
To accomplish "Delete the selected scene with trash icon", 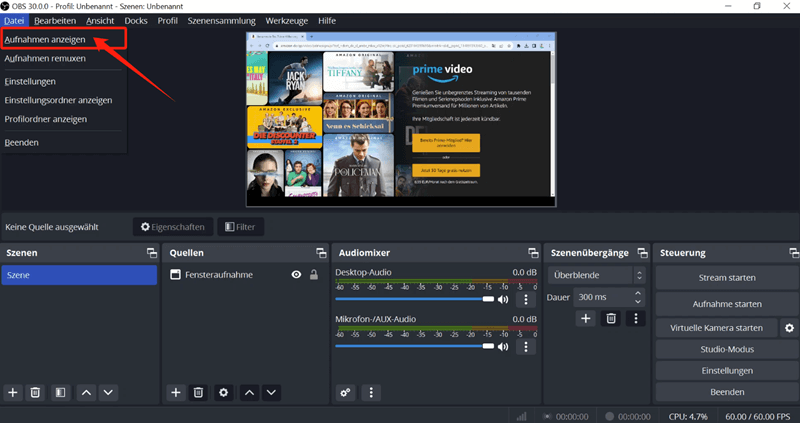I will point(35,392).
